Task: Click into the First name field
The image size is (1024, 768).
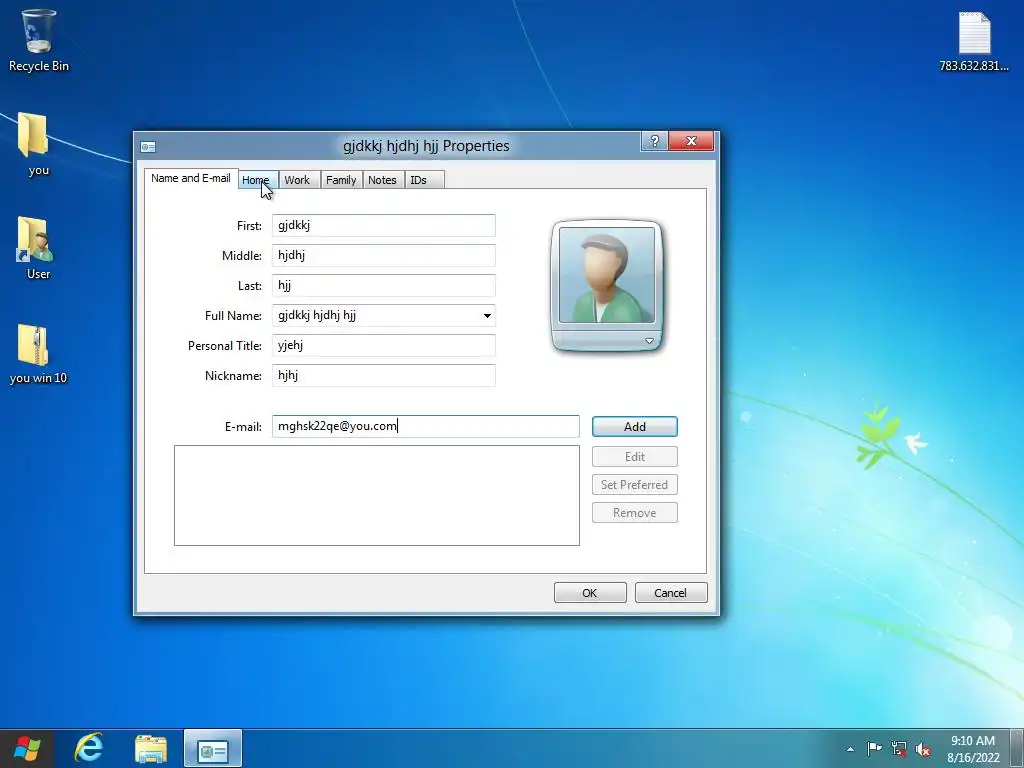Action: pos(383,225)
